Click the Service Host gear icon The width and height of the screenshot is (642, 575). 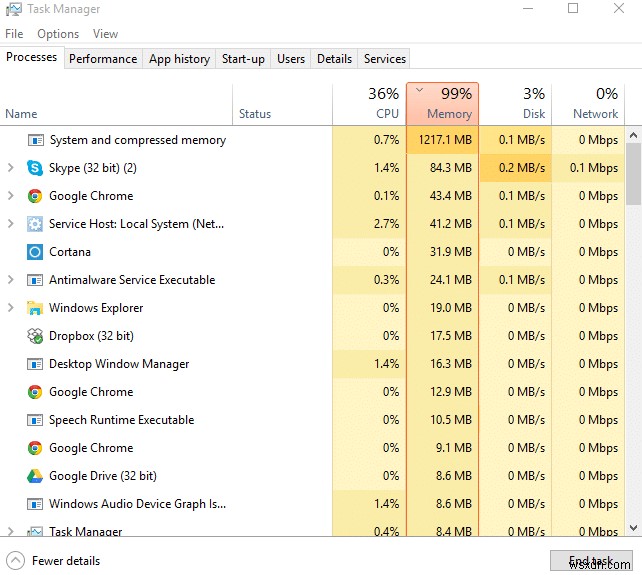tap(35, 224)
